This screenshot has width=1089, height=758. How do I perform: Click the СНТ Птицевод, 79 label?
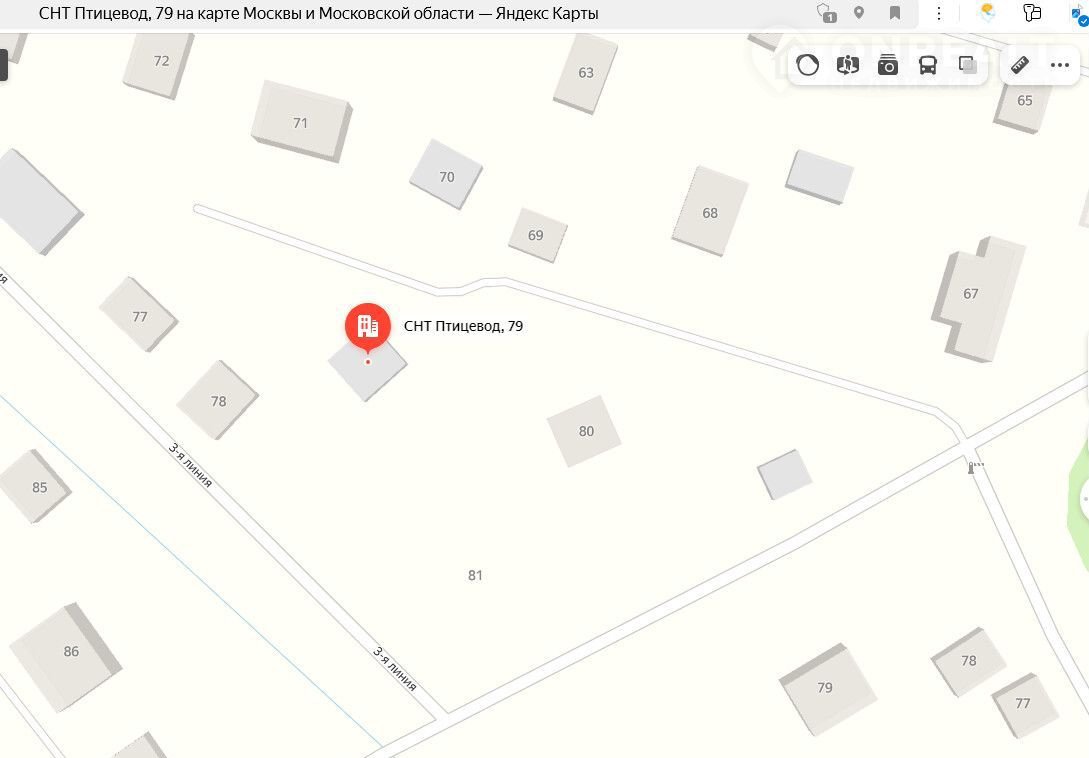tap(463, 327)
